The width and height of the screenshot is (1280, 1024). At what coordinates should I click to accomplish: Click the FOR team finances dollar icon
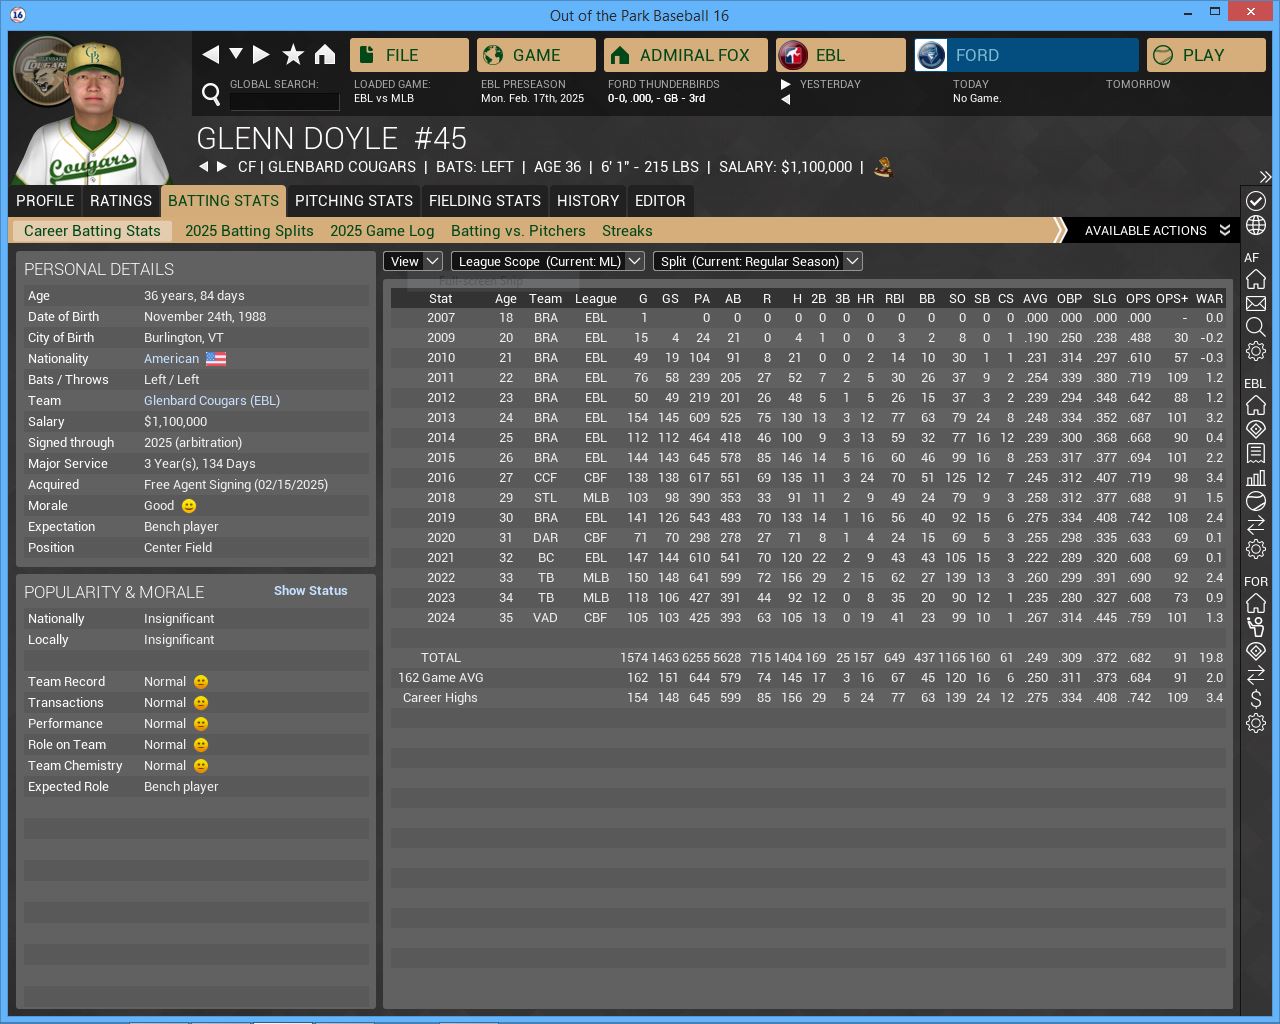point(1256,699)
